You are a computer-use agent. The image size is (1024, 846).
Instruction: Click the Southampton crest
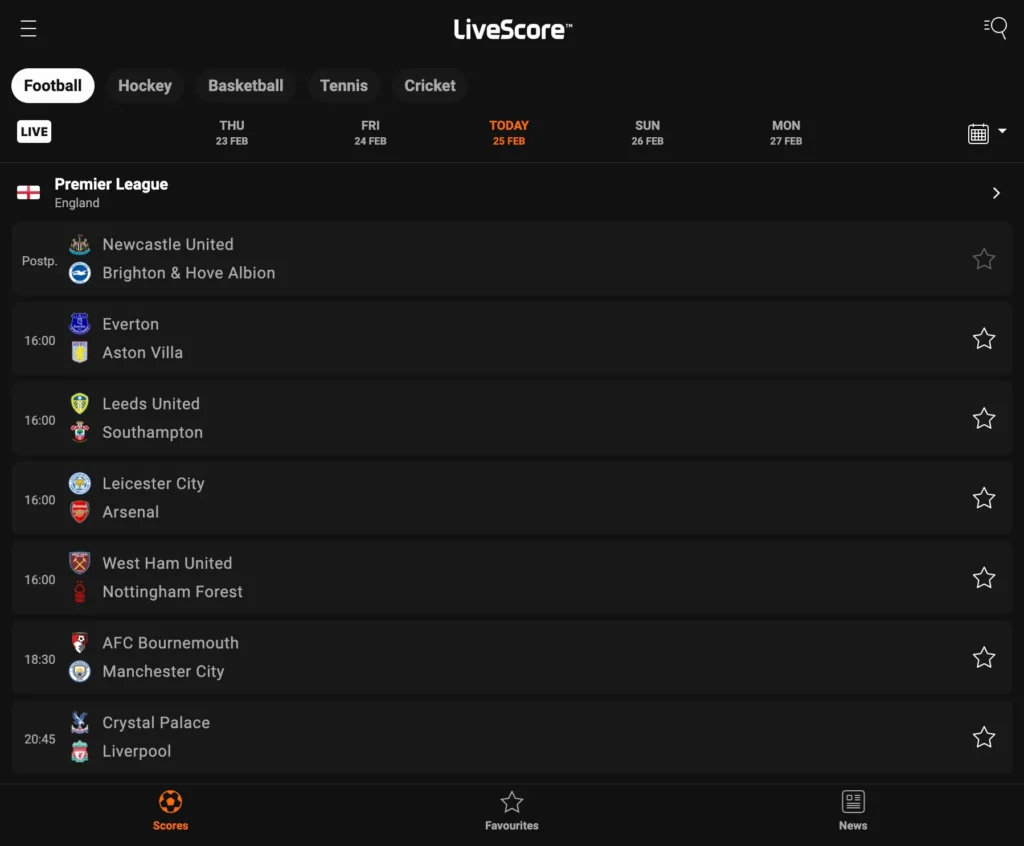pyautogui.click(x=80, y=432)
